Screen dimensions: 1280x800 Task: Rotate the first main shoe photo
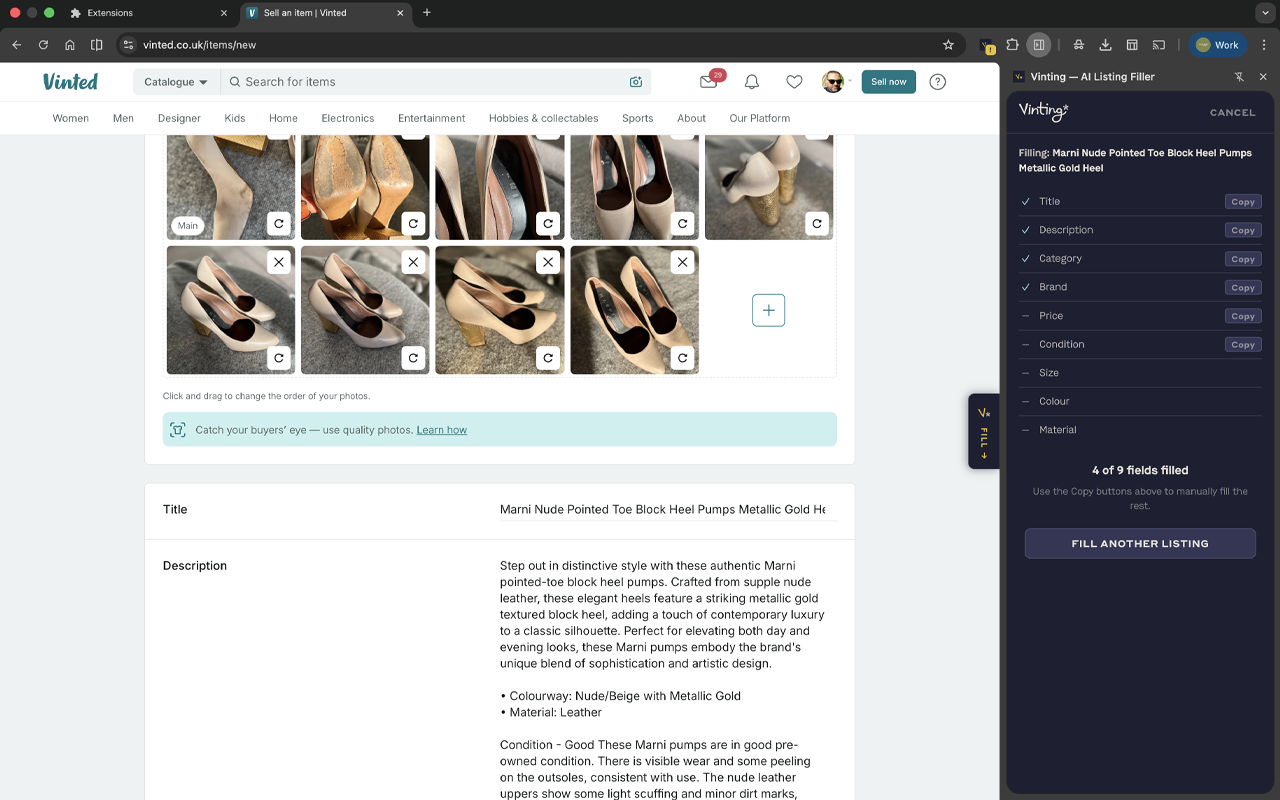click(279, 224)
